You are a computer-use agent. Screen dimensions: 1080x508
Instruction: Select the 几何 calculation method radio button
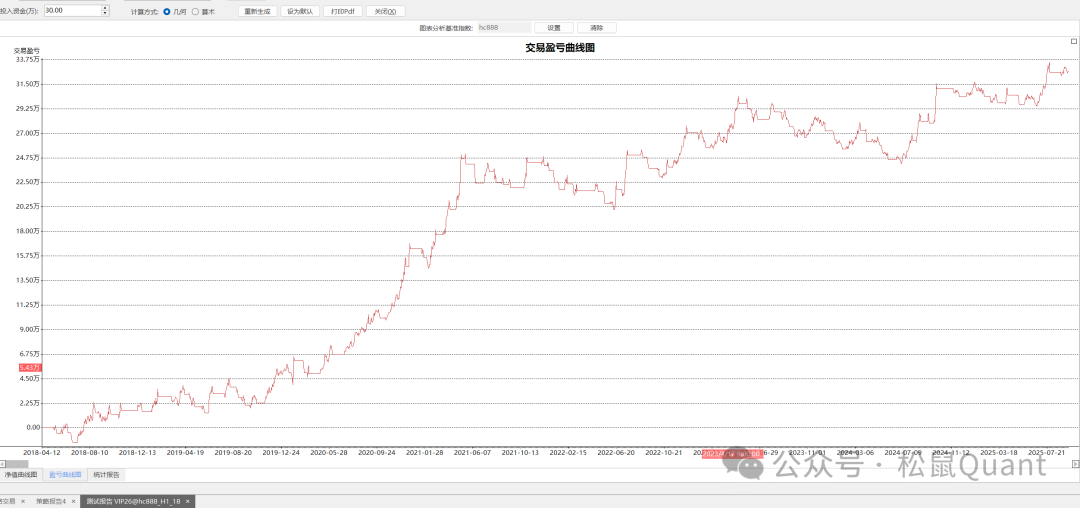click(166, 10)
